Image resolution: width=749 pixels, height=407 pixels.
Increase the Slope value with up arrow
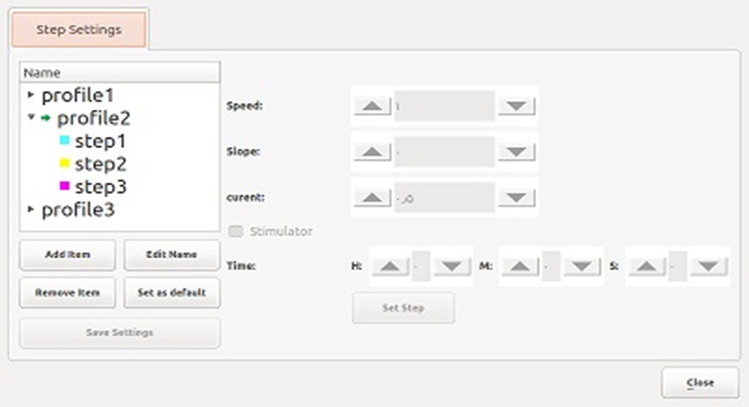[x=372, y=152]
